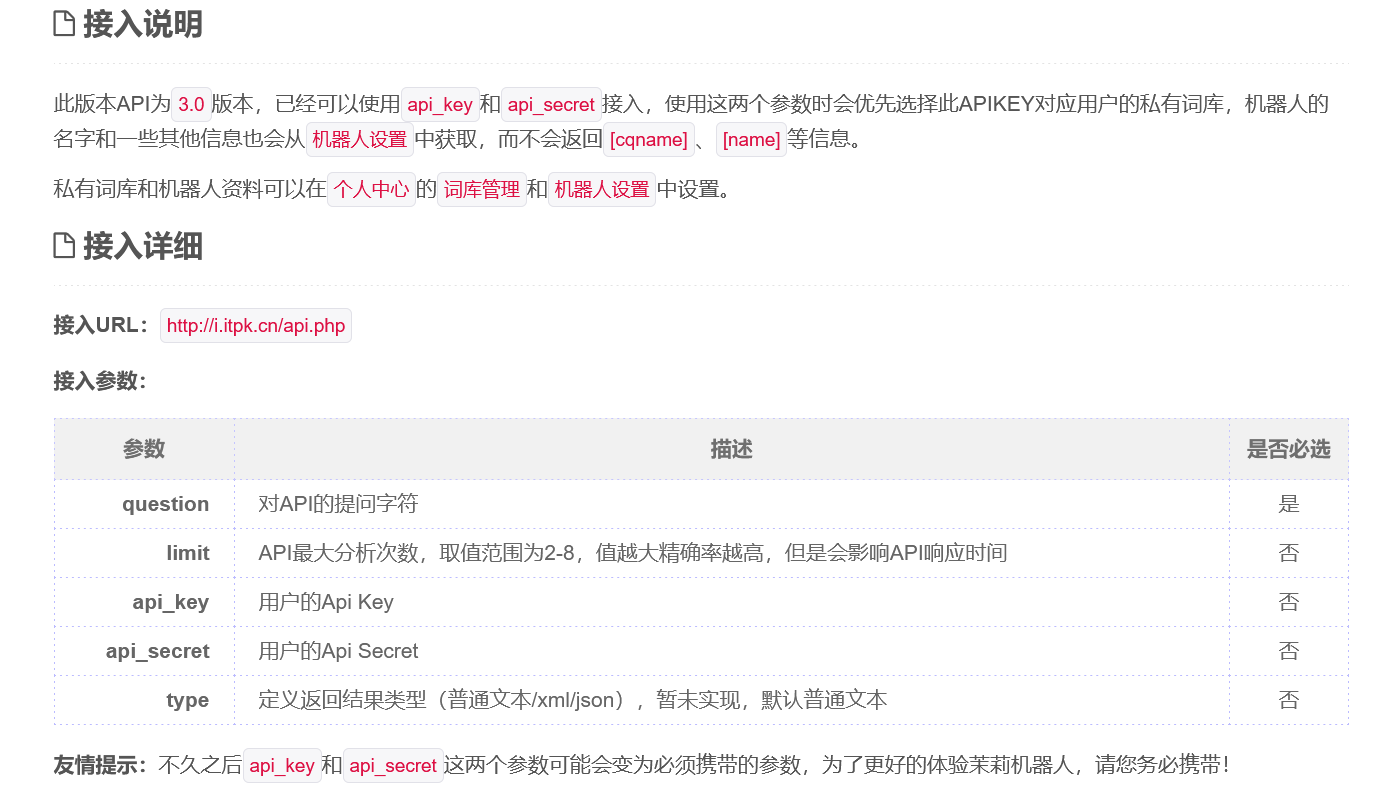The height and width of the screenshot is (793, 1376).
Task: Click the [cqname] code tag
Action: click(649, 140)
